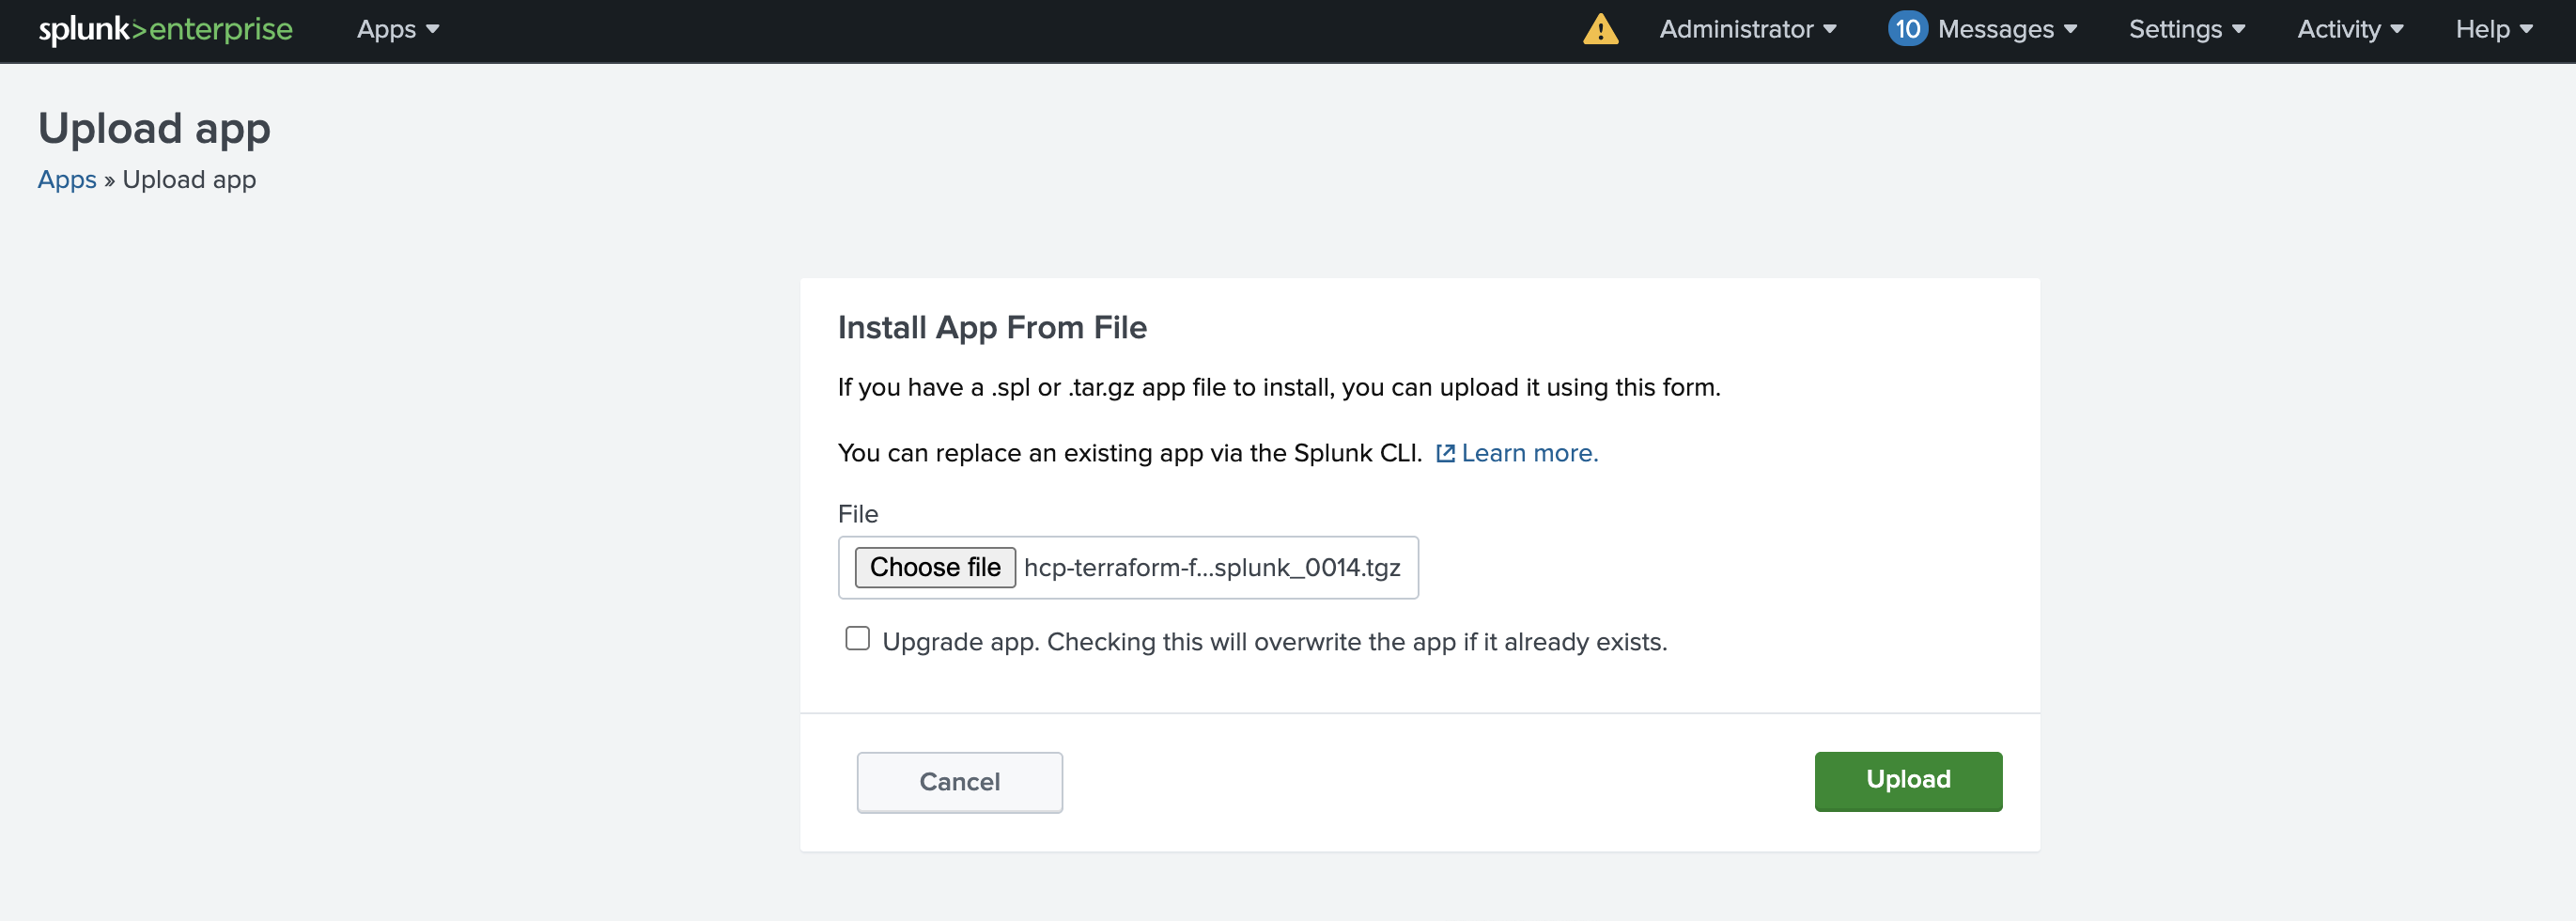The width and height of the screenshot is (2576, 921).
Task: Cancel the app installation
Action: [x=959, y=782]
